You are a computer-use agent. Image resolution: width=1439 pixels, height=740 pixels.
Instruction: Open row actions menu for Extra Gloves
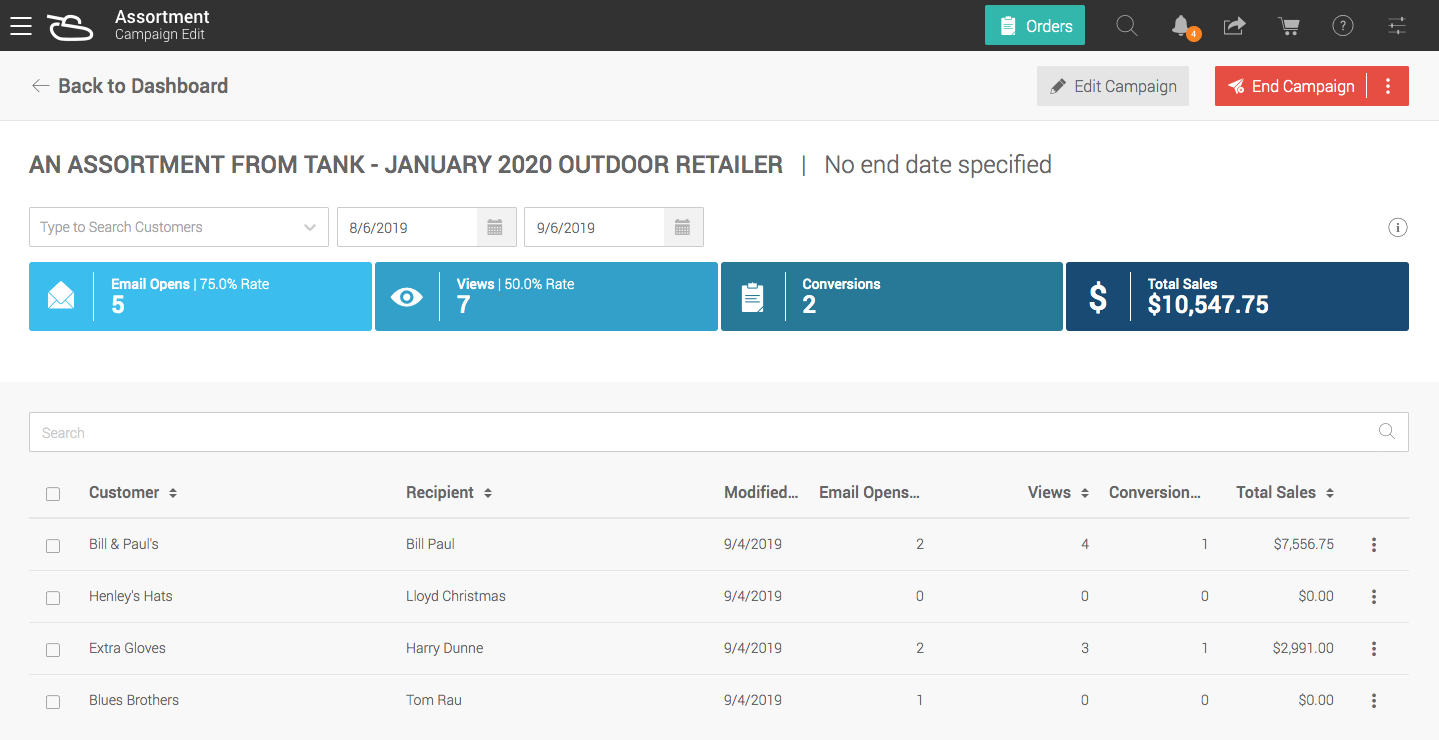coord(1374,649)
